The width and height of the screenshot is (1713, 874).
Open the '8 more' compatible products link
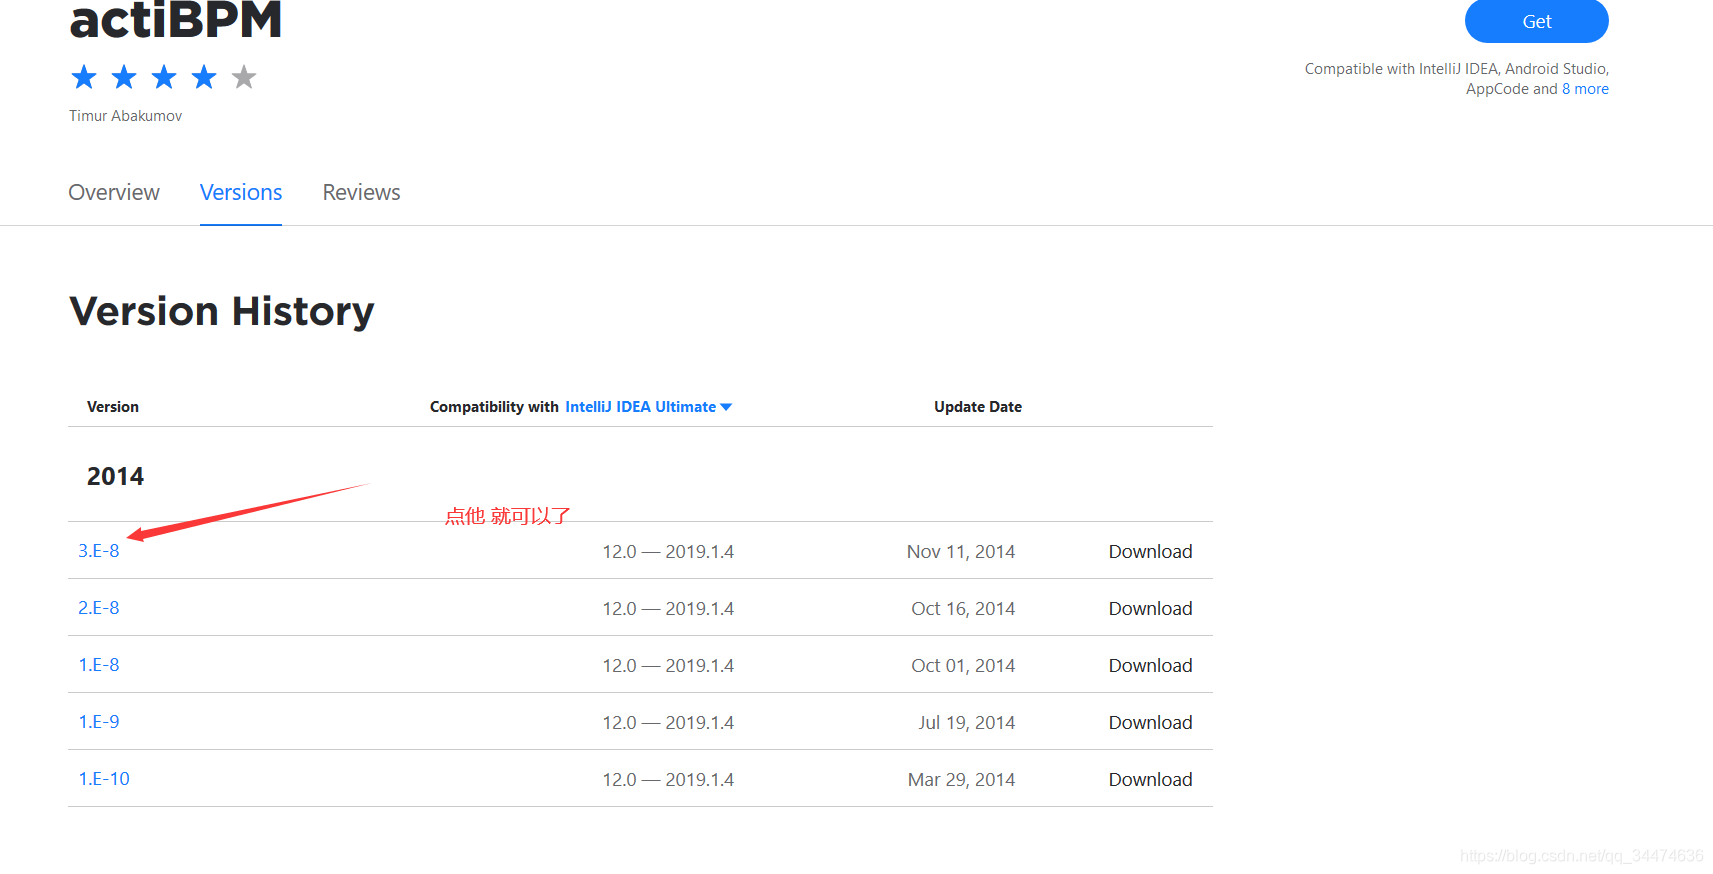(x=1585, y=89)
